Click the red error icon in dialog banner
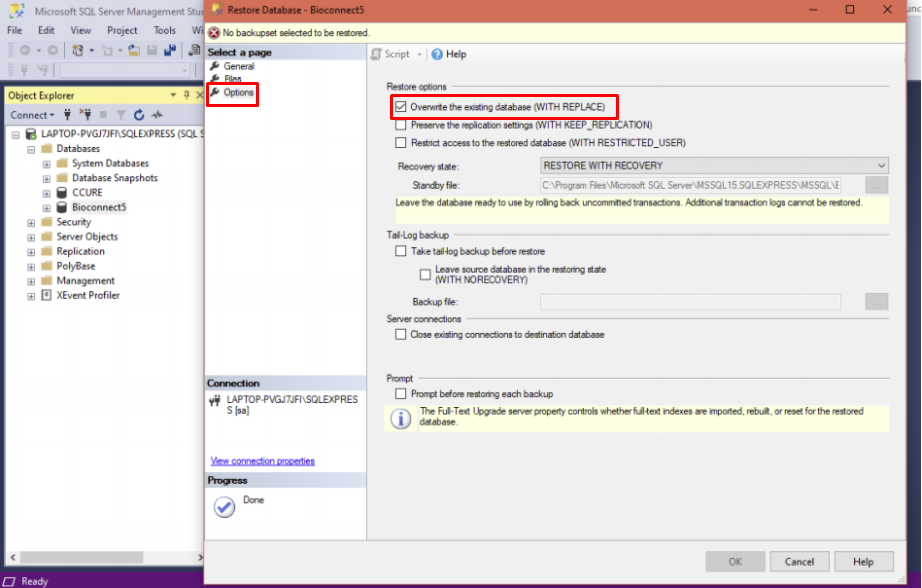This screenshot has width=922, height=588. 214,33
